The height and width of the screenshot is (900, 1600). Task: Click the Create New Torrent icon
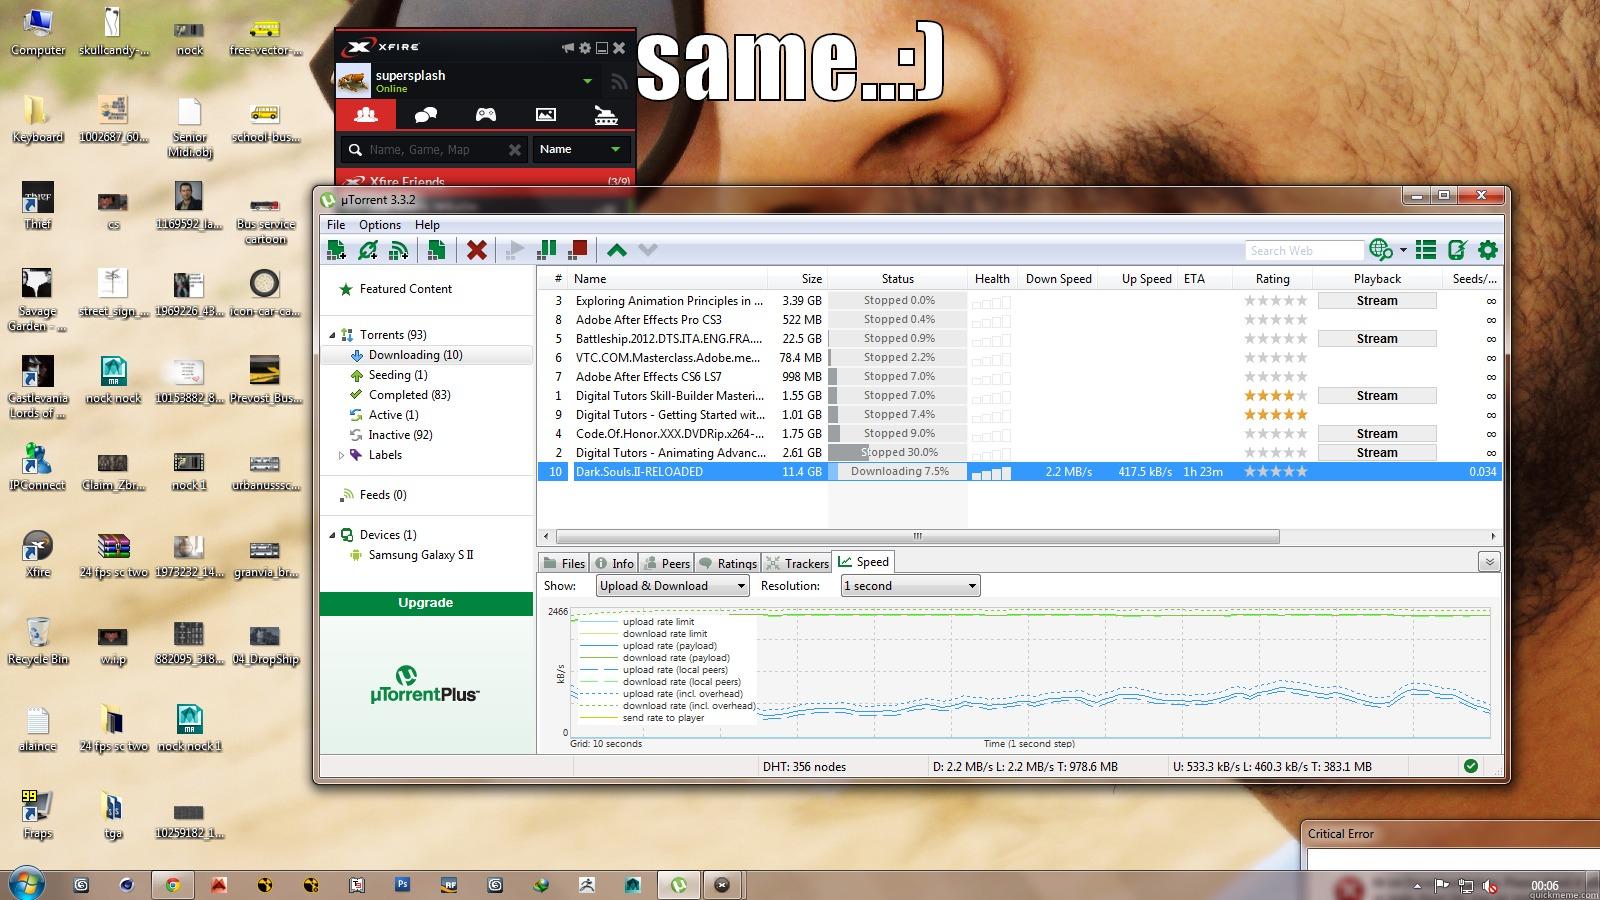436,250
